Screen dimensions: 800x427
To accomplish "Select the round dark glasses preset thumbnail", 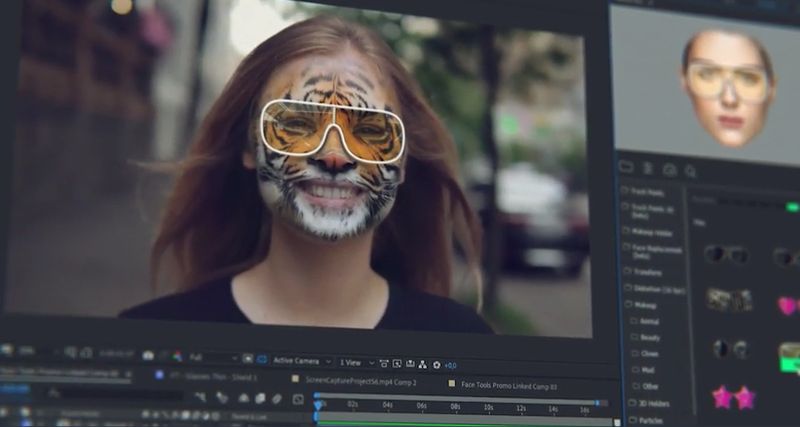I will (731, 349).
